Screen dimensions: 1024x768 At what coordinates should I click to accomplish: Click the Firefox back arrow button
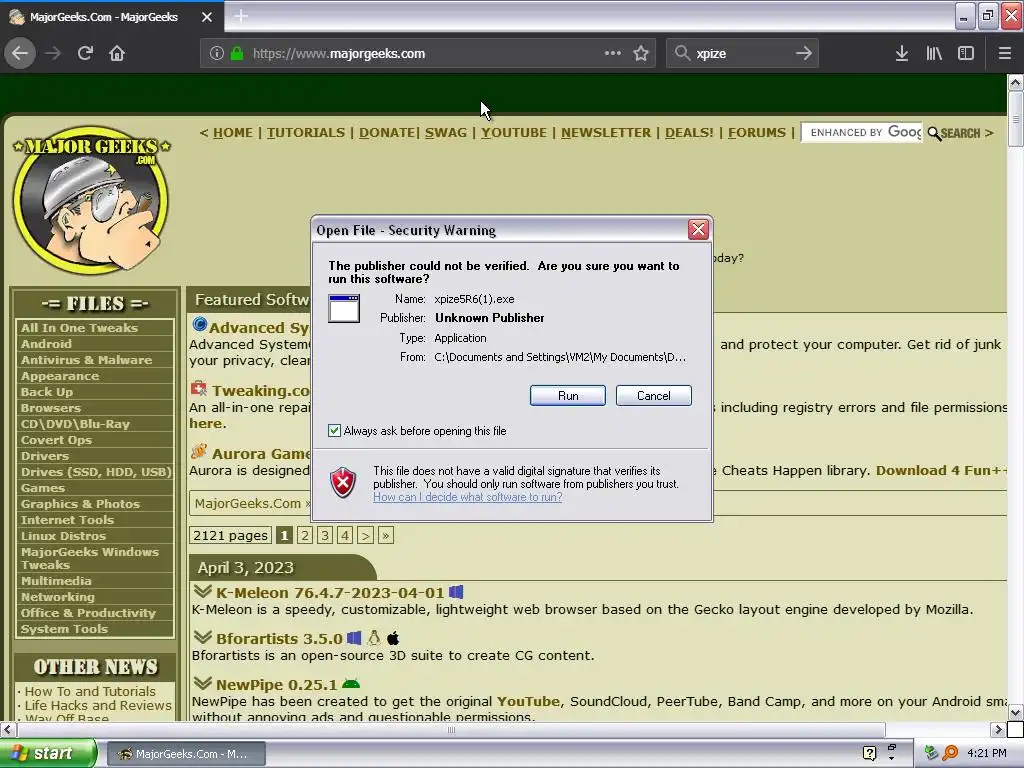tap(20, 54)
